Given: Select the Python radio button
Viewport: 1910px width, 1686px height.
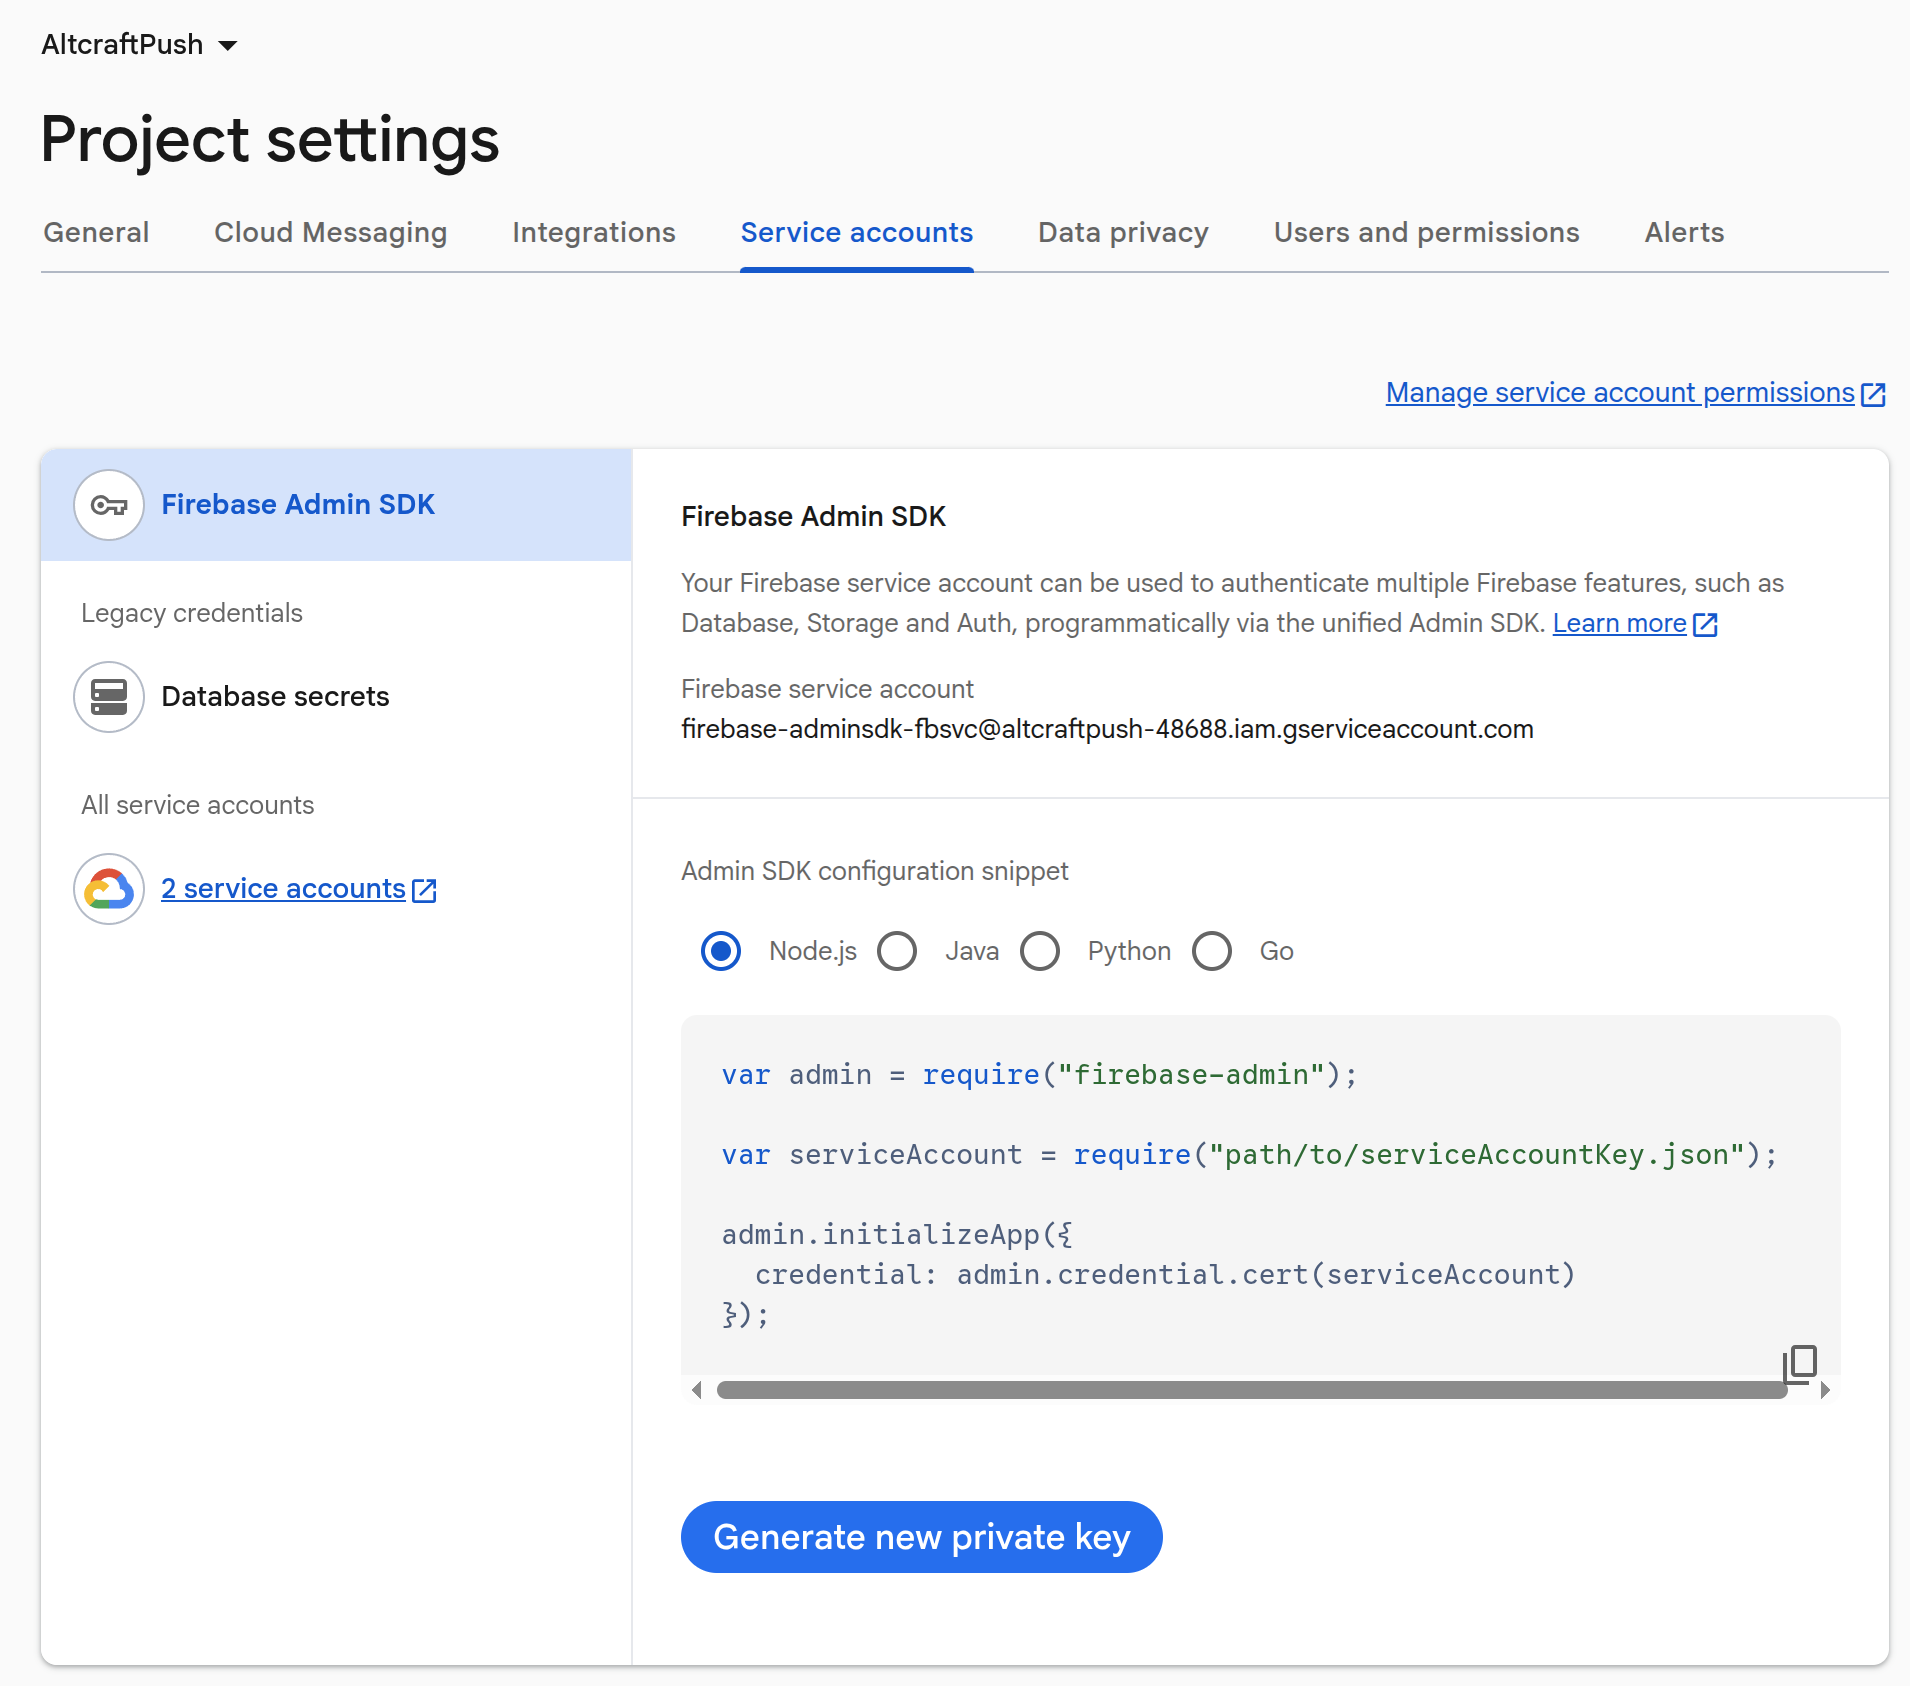Looking at the screenshot, I should point(1040,951).
